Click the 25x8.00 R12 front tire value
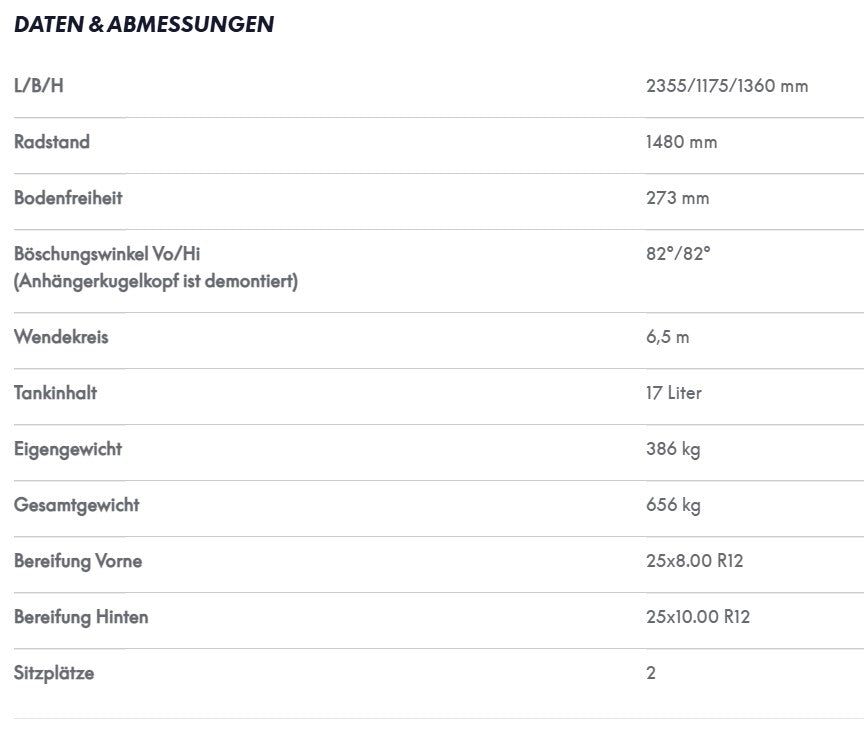Image resolution: width=864 pixels, height=732 pixels. 694,561
